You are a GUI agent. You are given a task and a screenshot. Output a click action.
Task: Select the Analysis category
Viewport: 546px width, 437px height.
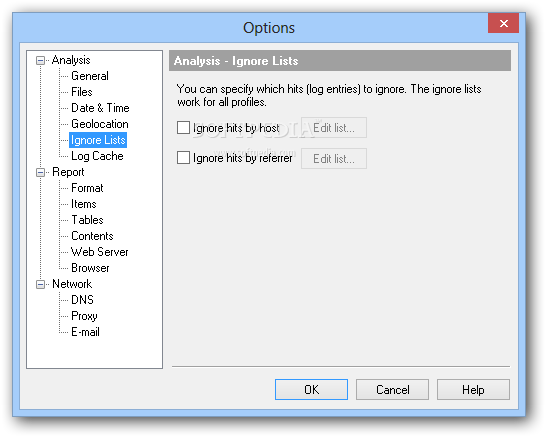tap(71, 60)
